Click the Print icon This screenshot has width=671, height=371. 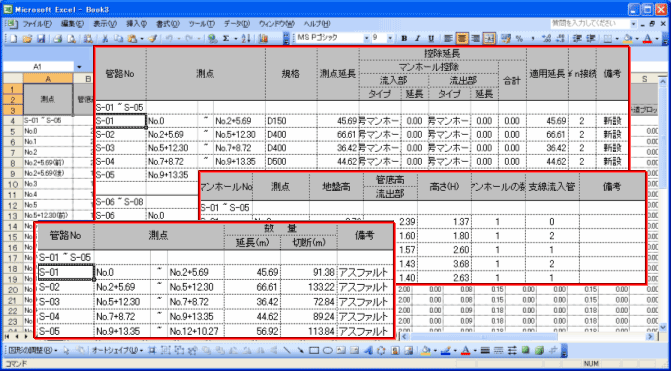(57, 39)
